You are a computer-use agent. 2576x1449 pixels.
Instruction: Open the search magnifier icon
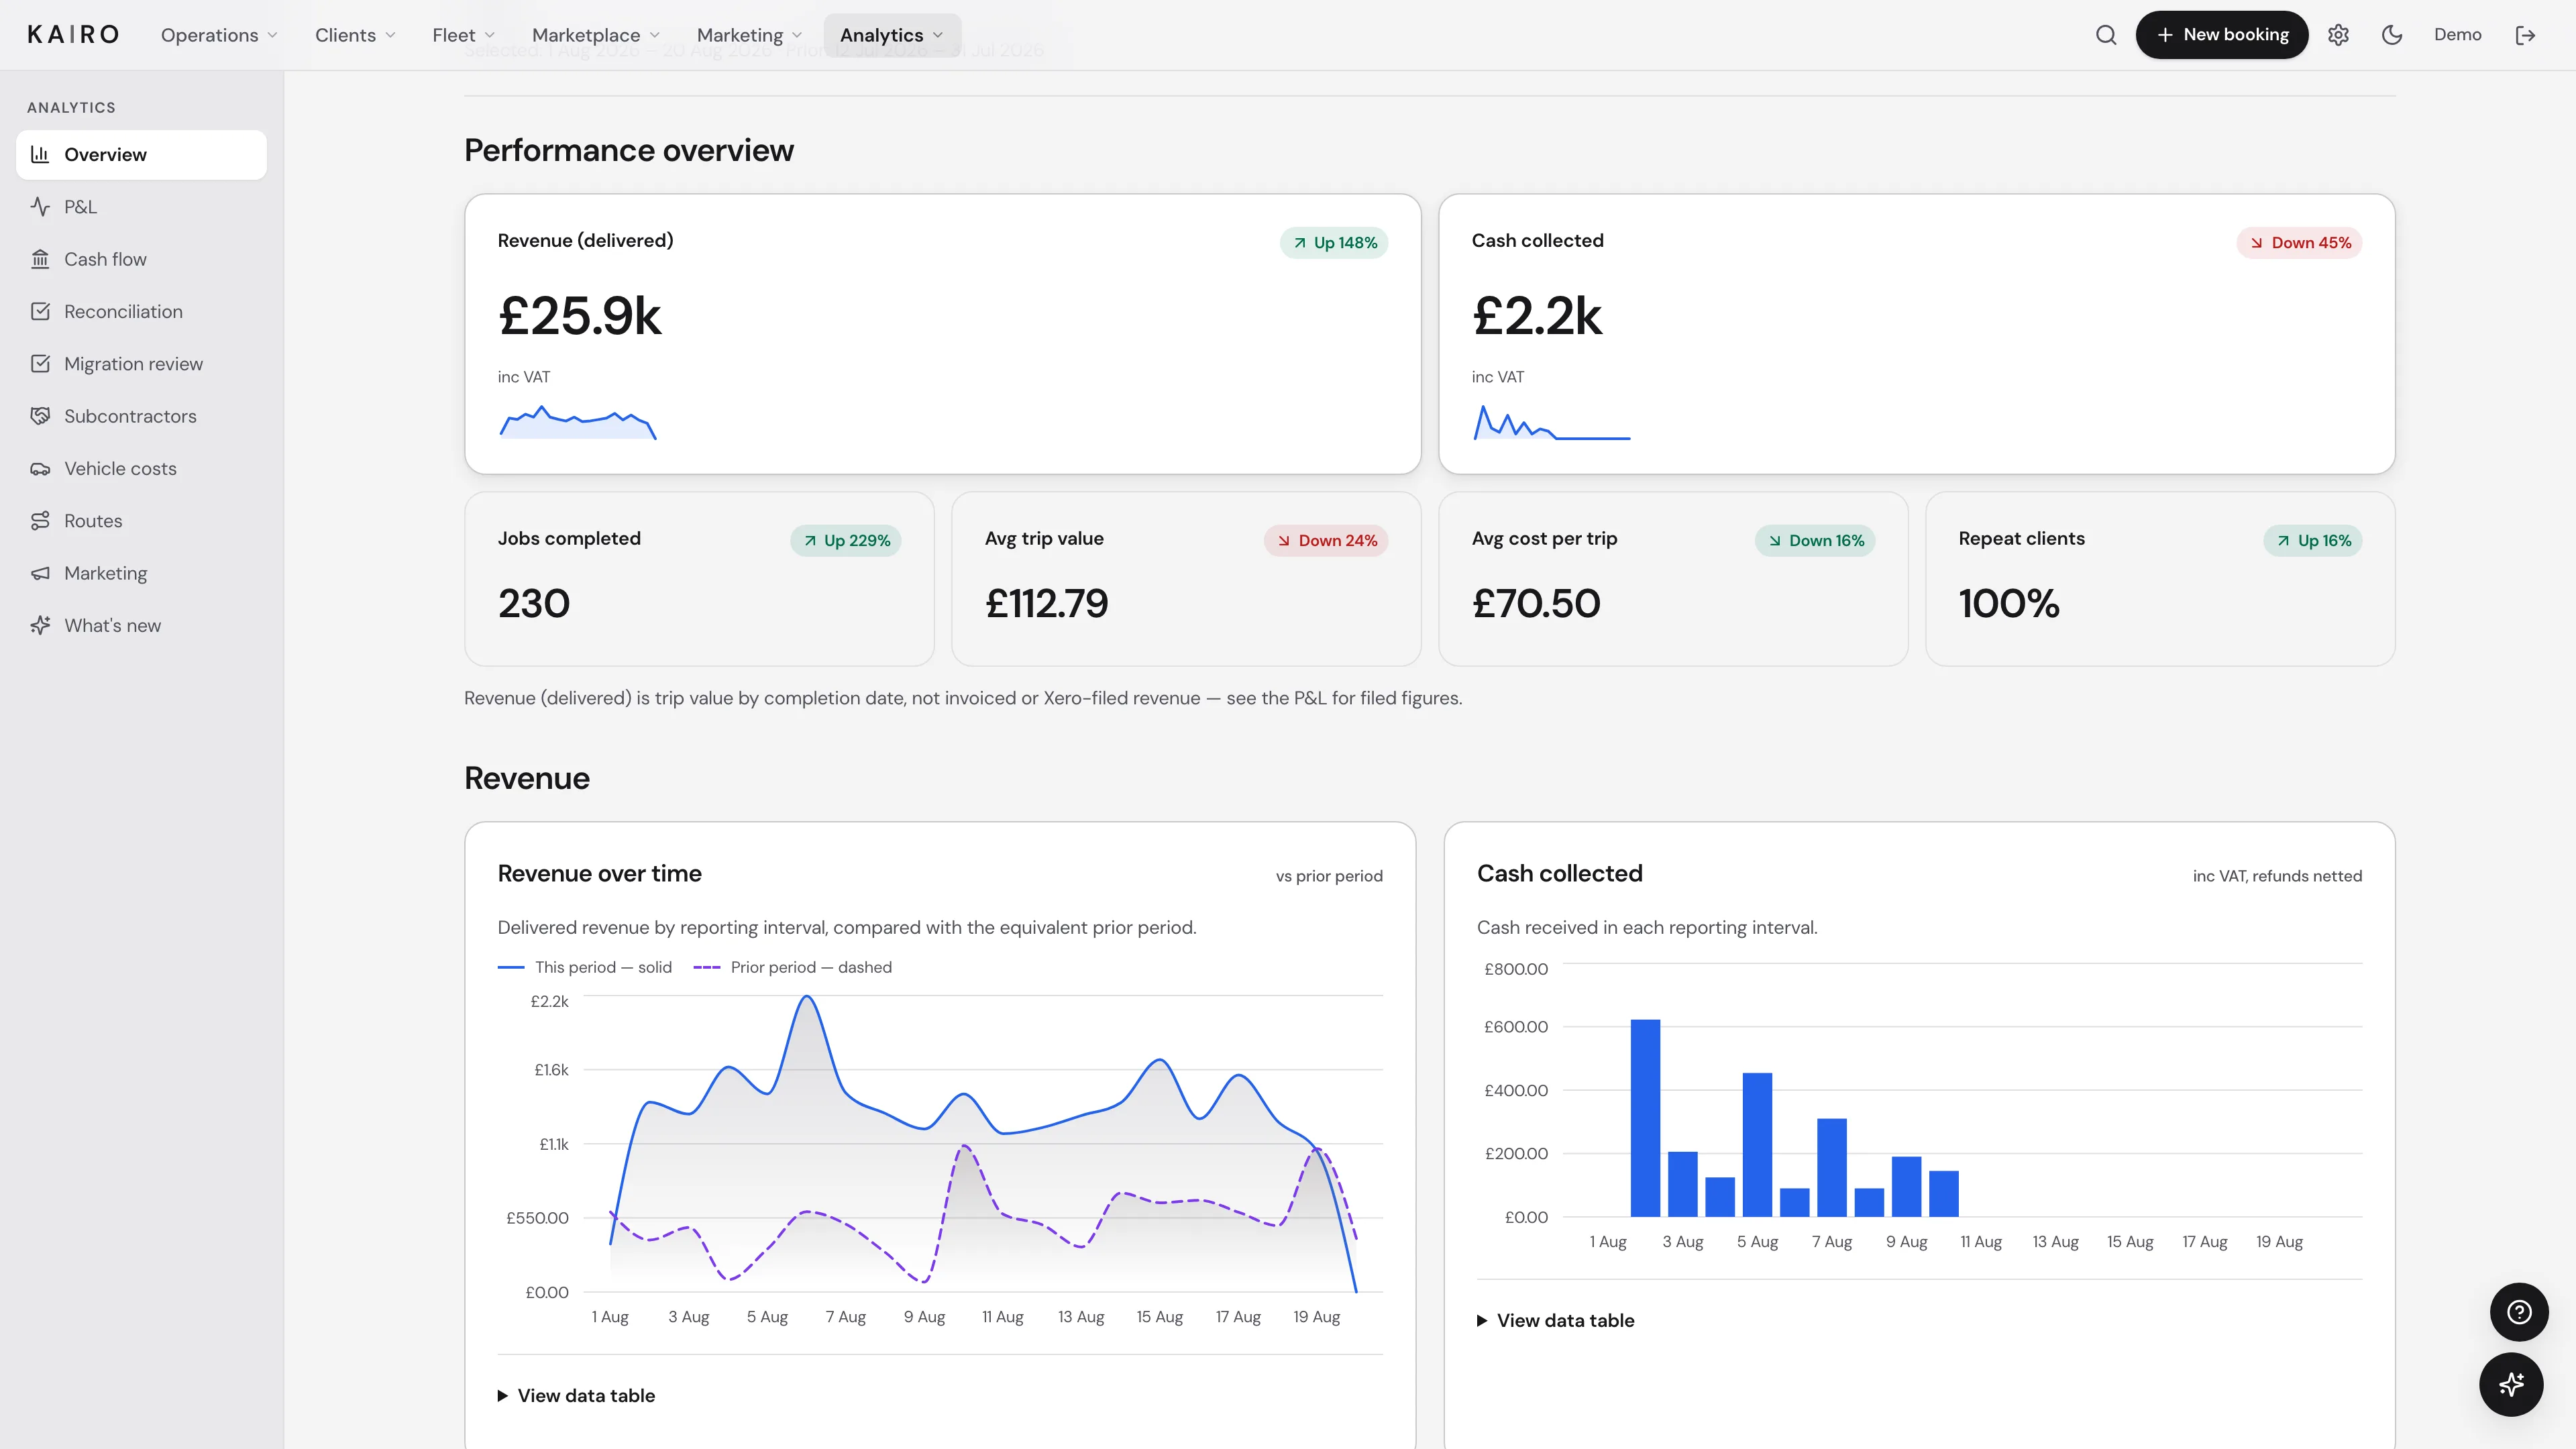tap(2106, 35)
